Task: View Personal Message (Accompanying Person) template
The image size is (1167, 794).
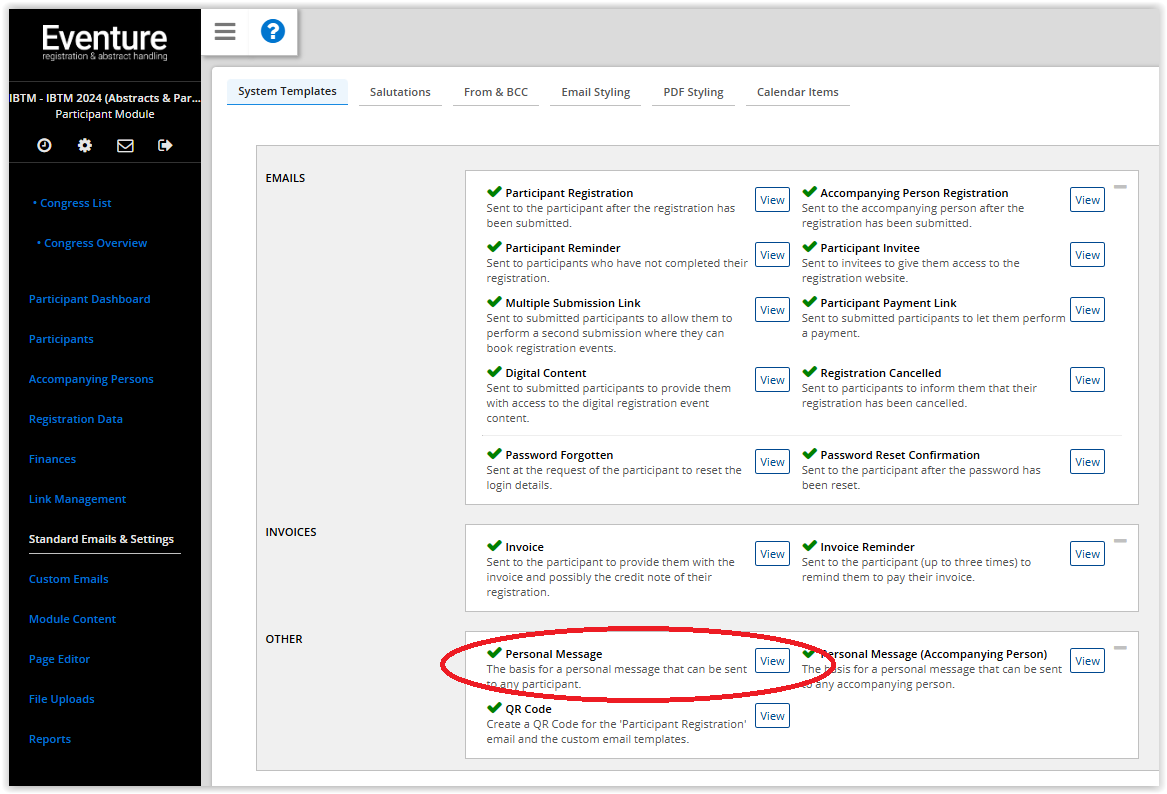Action: 1087,661
